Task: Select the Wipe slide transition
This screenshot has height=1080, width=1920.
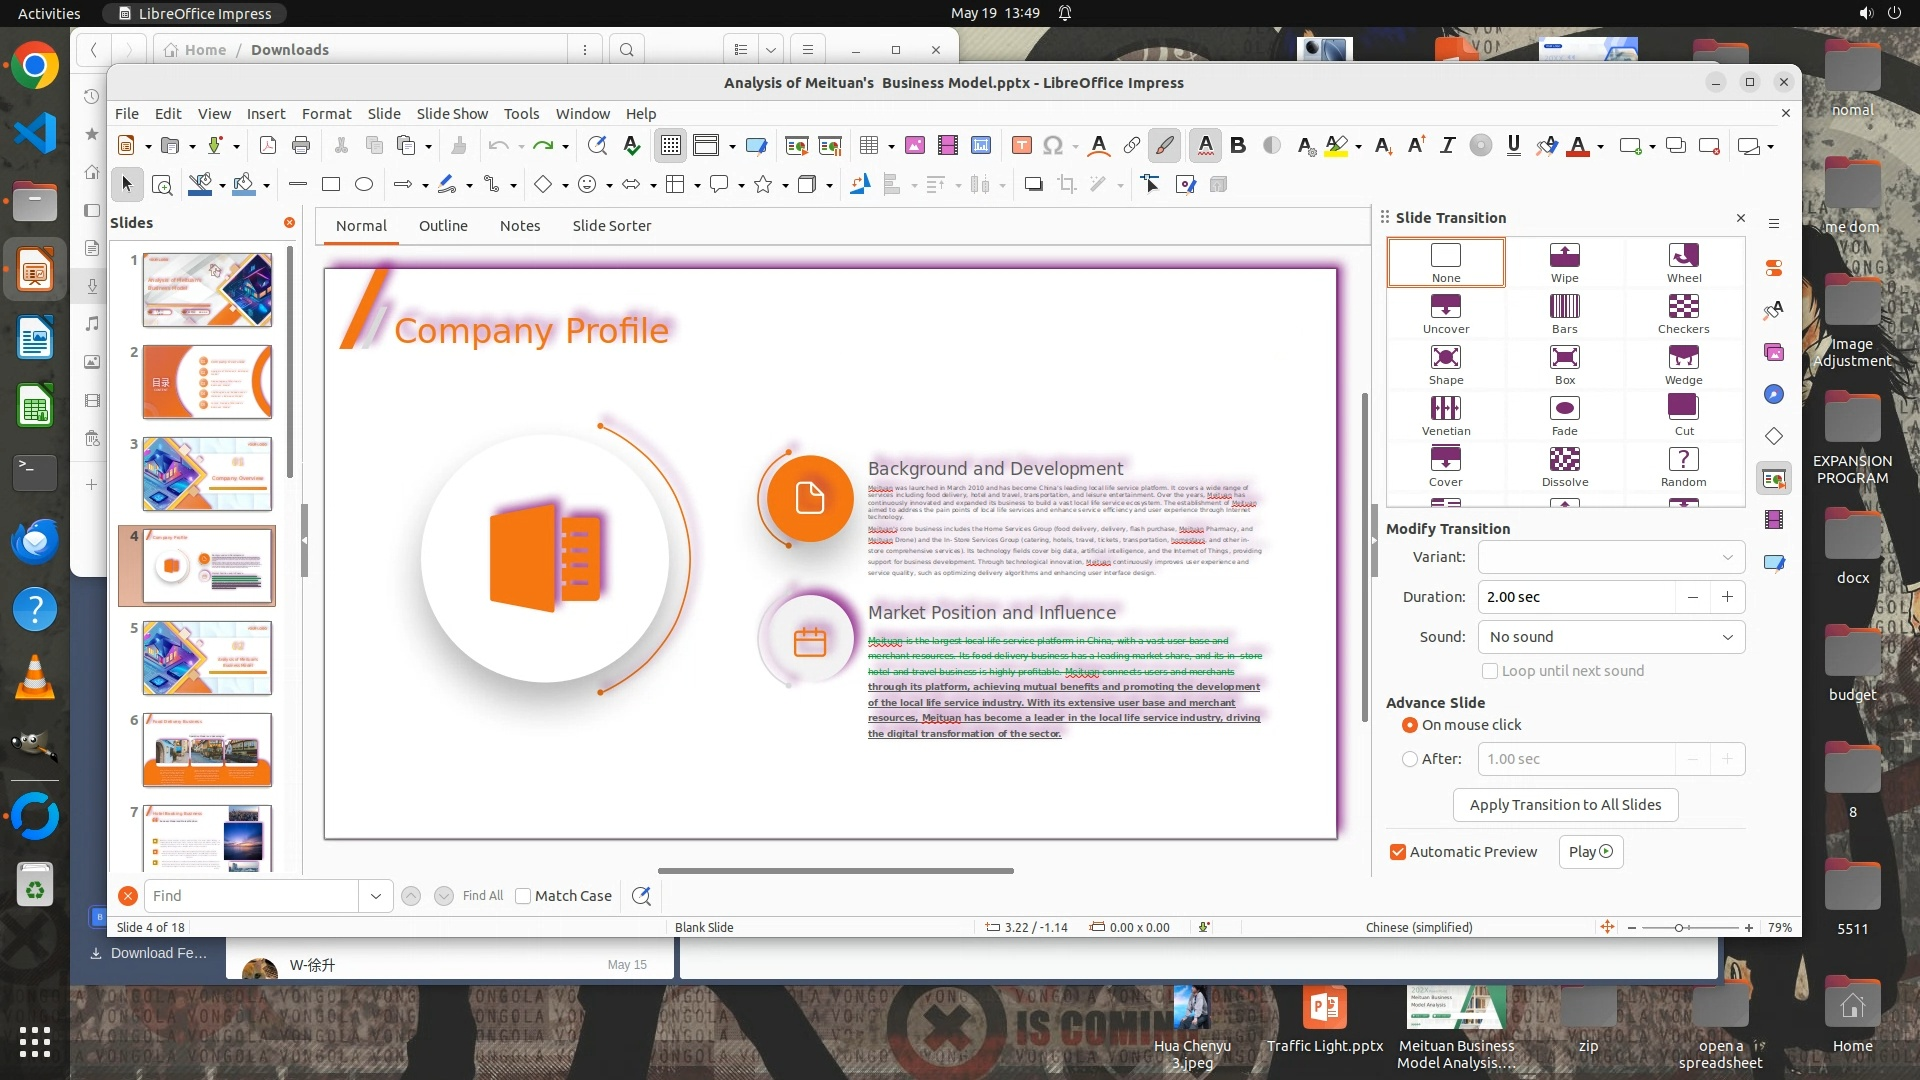Action: pos(1564,262)
